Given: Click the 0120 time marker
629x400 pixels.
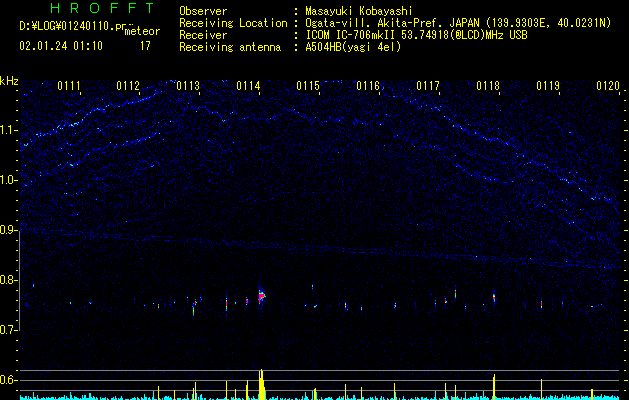Looking at the screenshot, I should [608, 86].
